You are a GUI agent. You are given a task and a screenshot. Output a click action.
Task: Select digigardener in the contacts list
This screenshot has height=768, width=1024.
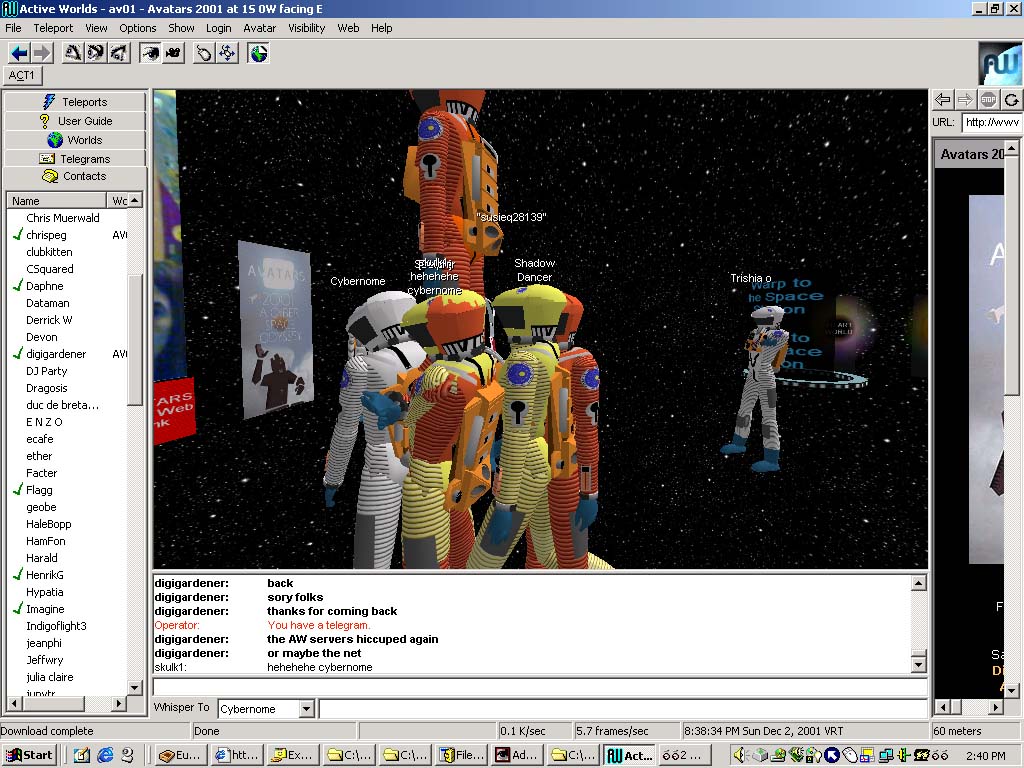click(x=56, y=354)
